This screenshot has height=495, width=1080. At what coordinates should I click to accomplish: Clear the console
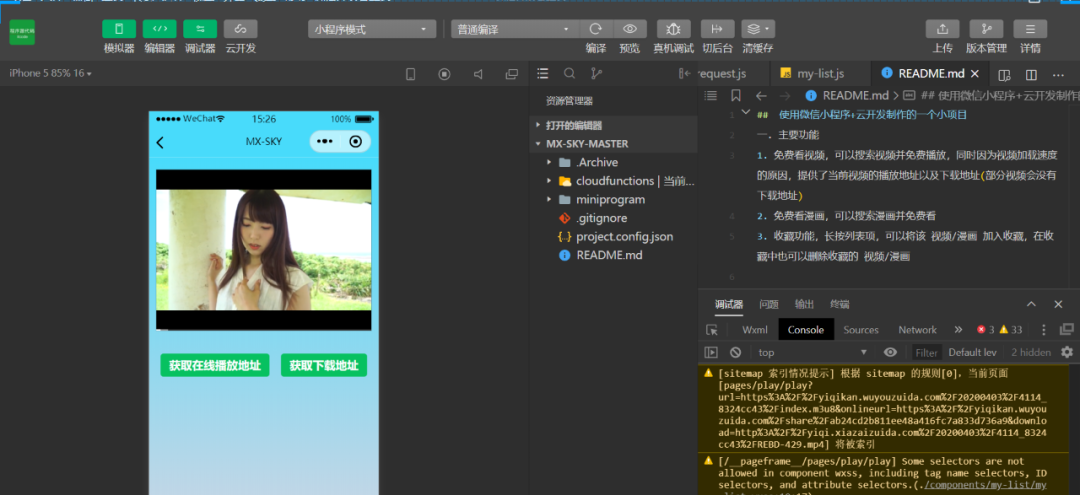(735, 352)
